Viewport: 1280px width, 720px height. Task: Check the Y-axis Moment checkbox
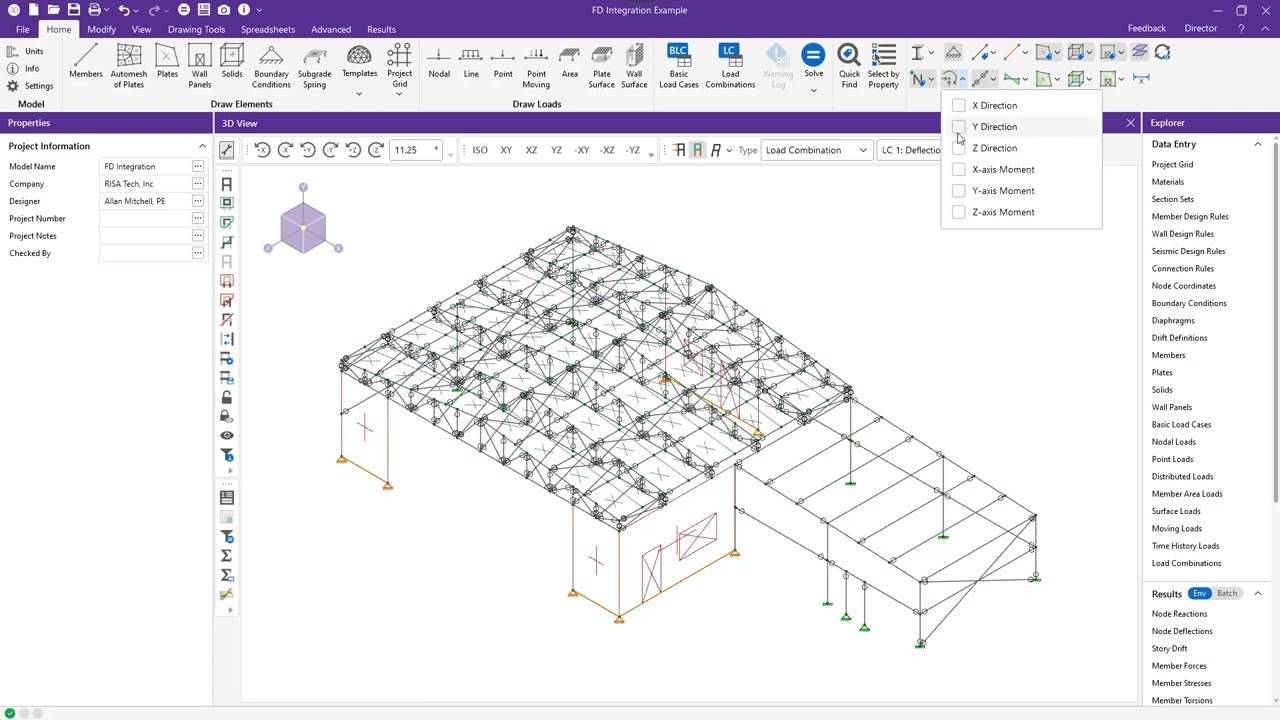[959, 191]
